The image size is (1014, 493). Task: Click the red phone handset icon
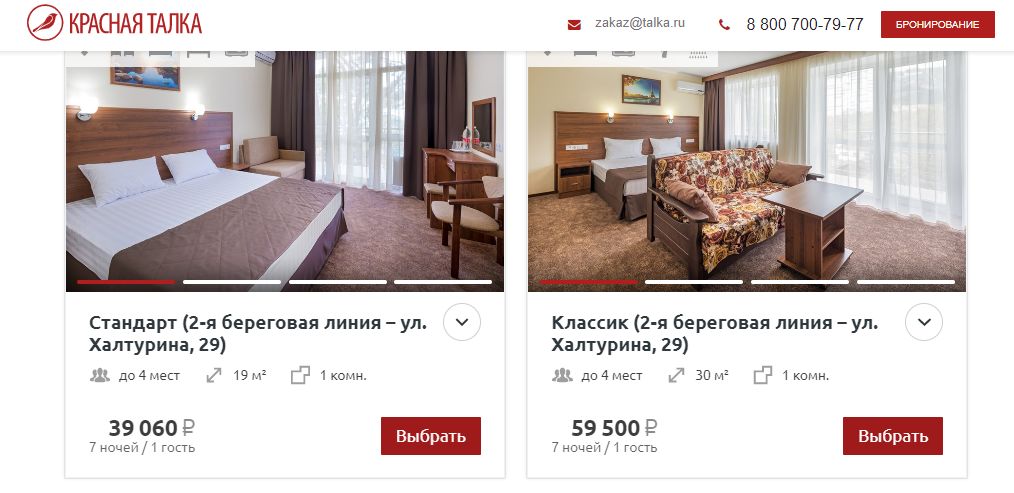point(724,25)
